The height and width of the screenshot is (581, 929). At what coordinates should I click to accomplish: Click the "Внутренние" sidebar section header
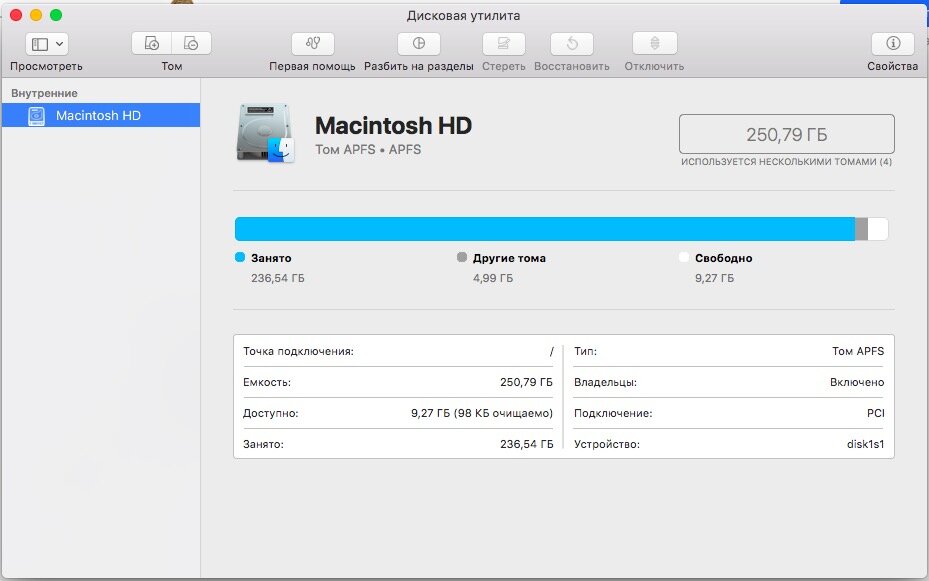click(x=44, y=93)
